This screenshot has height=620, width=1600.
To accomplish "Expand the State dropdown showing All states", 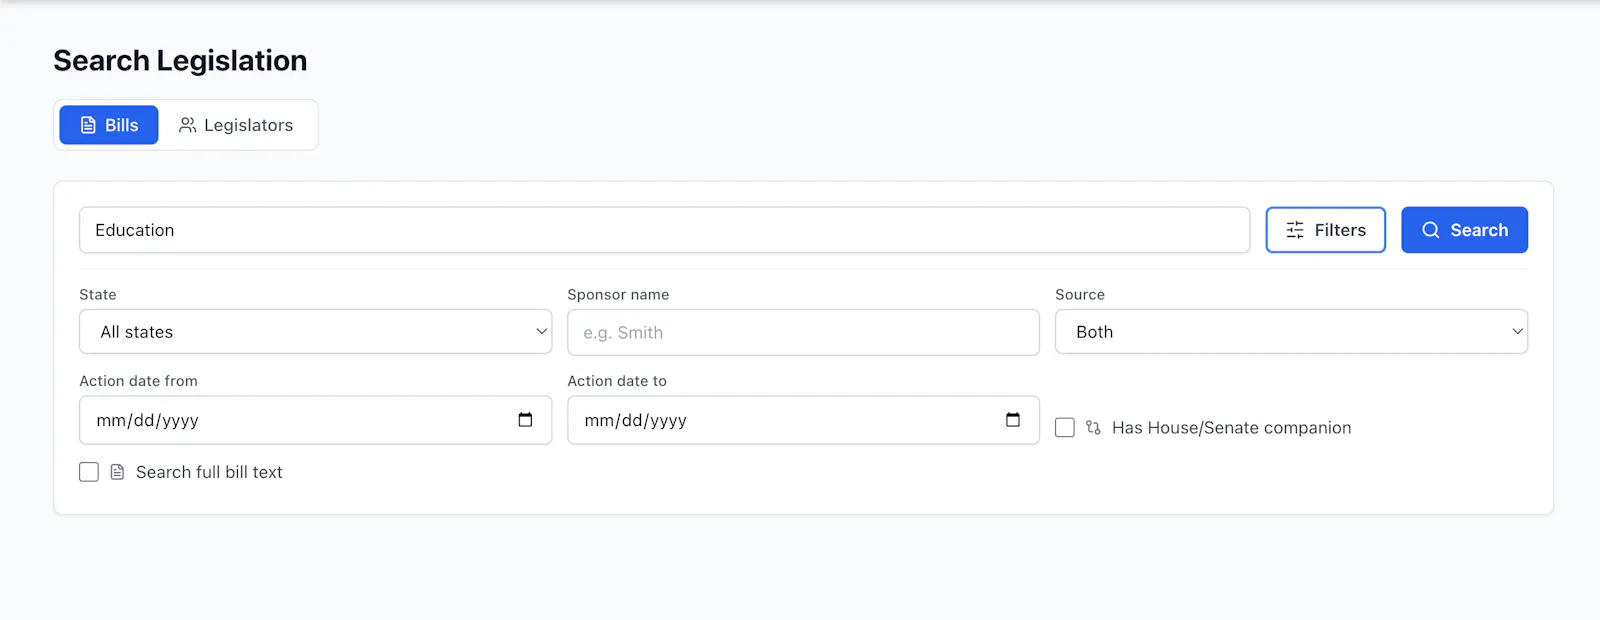I will 315,332.
